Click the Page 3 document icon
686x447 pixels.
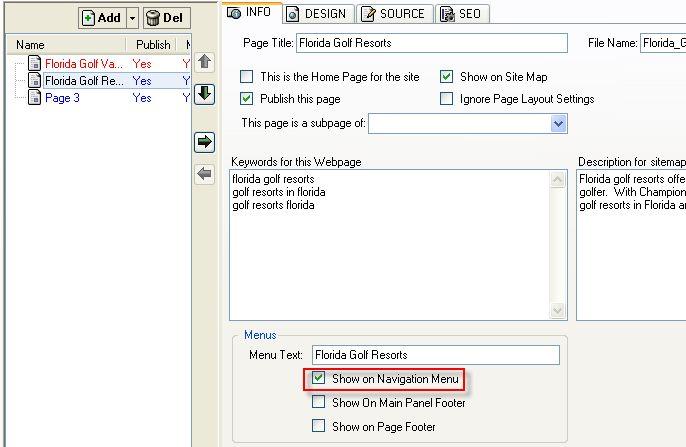tap(35, 98)
